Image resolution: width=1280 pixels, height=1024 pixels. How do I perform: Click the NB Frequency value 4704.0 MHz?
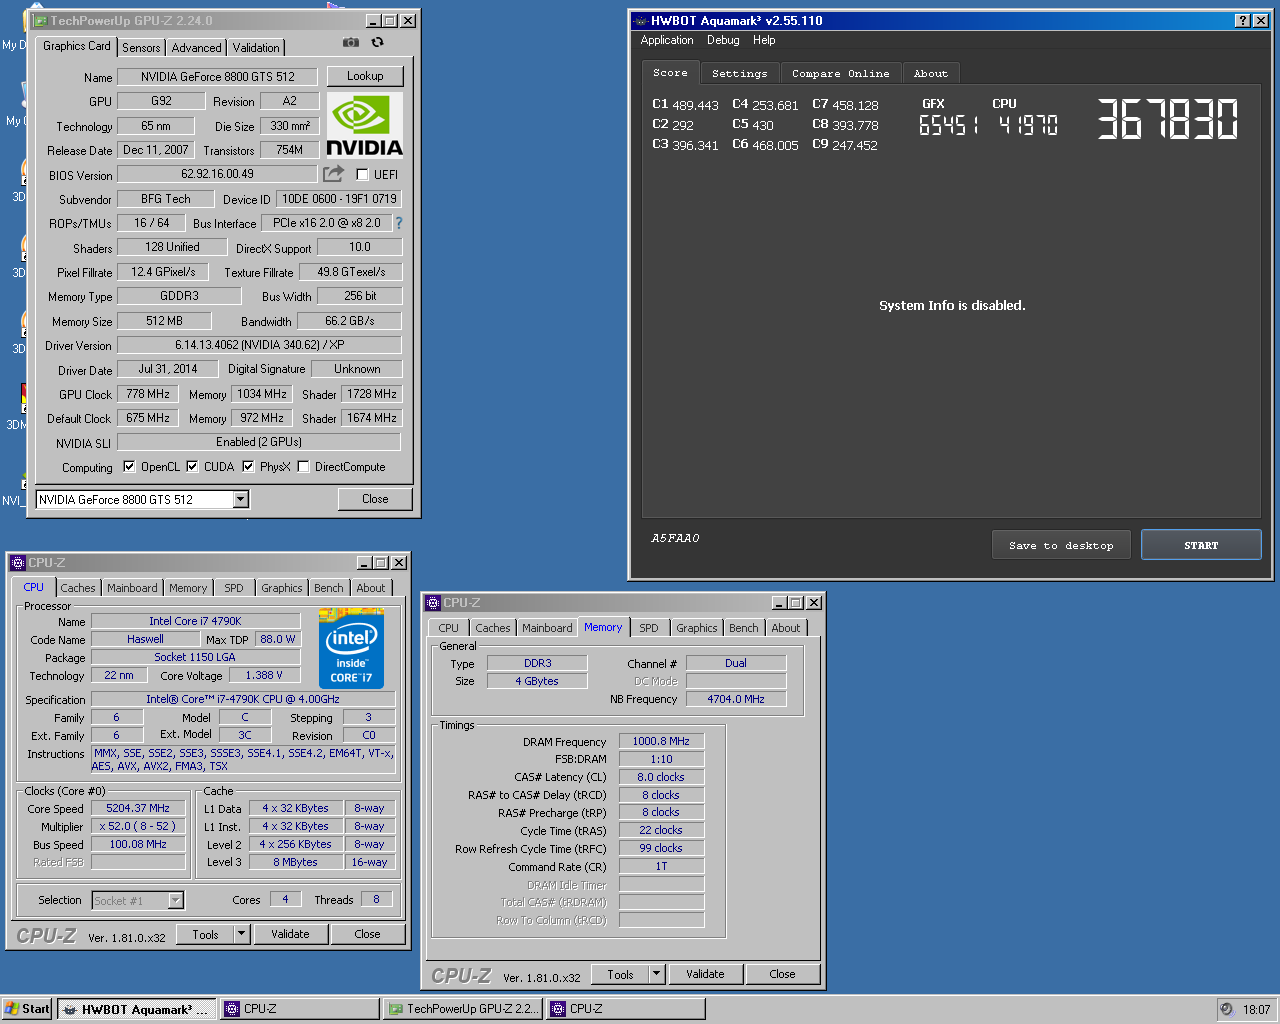pyautogui.click(x=736, y=699)
